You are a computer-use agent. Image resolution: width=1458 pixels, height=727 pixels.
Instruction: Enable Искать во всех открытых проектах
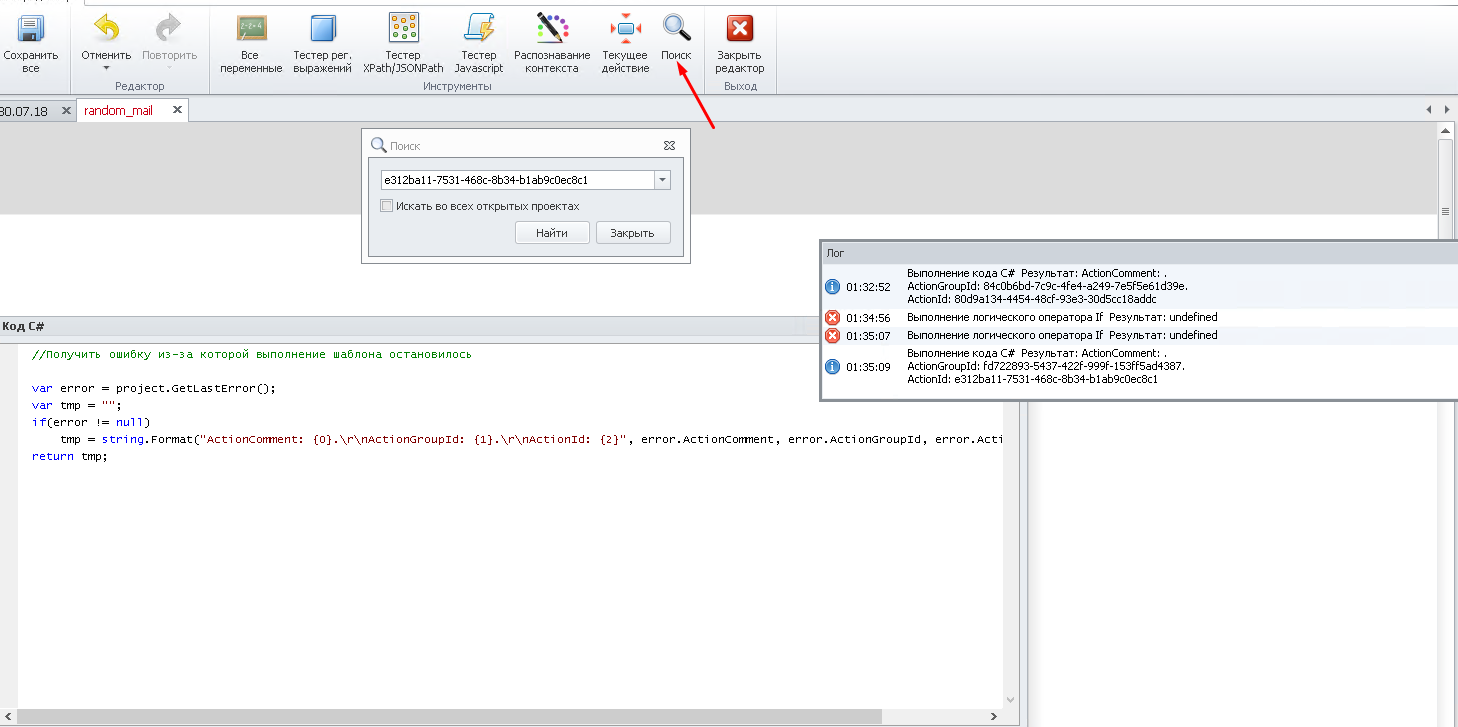pyautogui.click(x=387, y=206)
